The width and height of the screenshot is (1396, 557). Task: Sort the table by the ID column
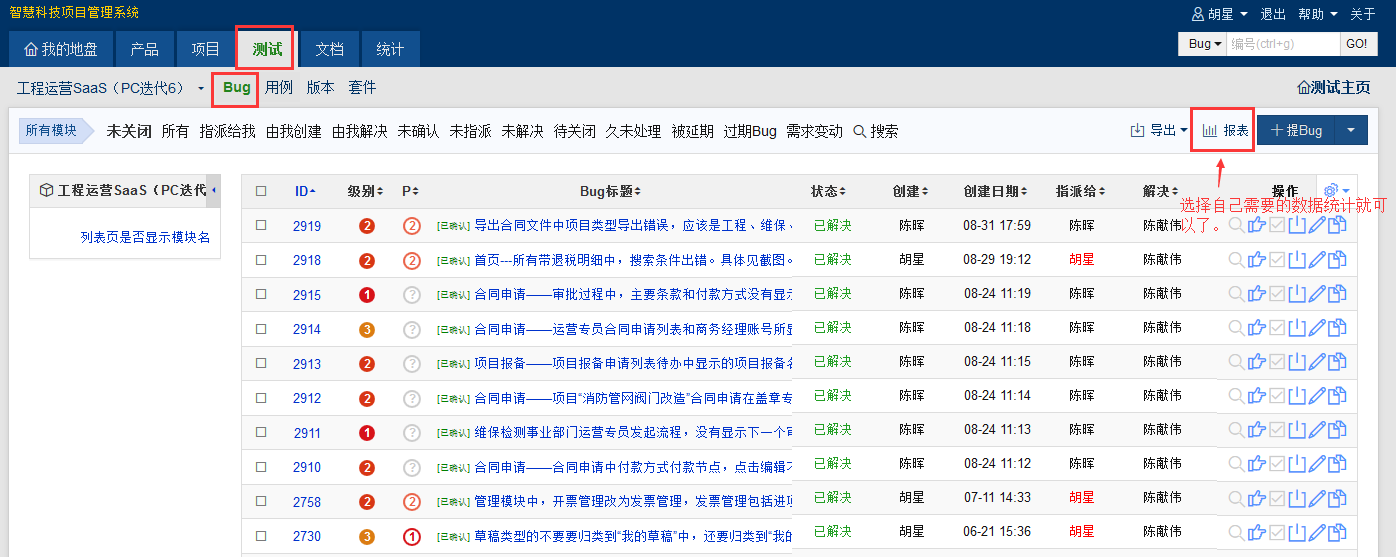coord(305,191)
